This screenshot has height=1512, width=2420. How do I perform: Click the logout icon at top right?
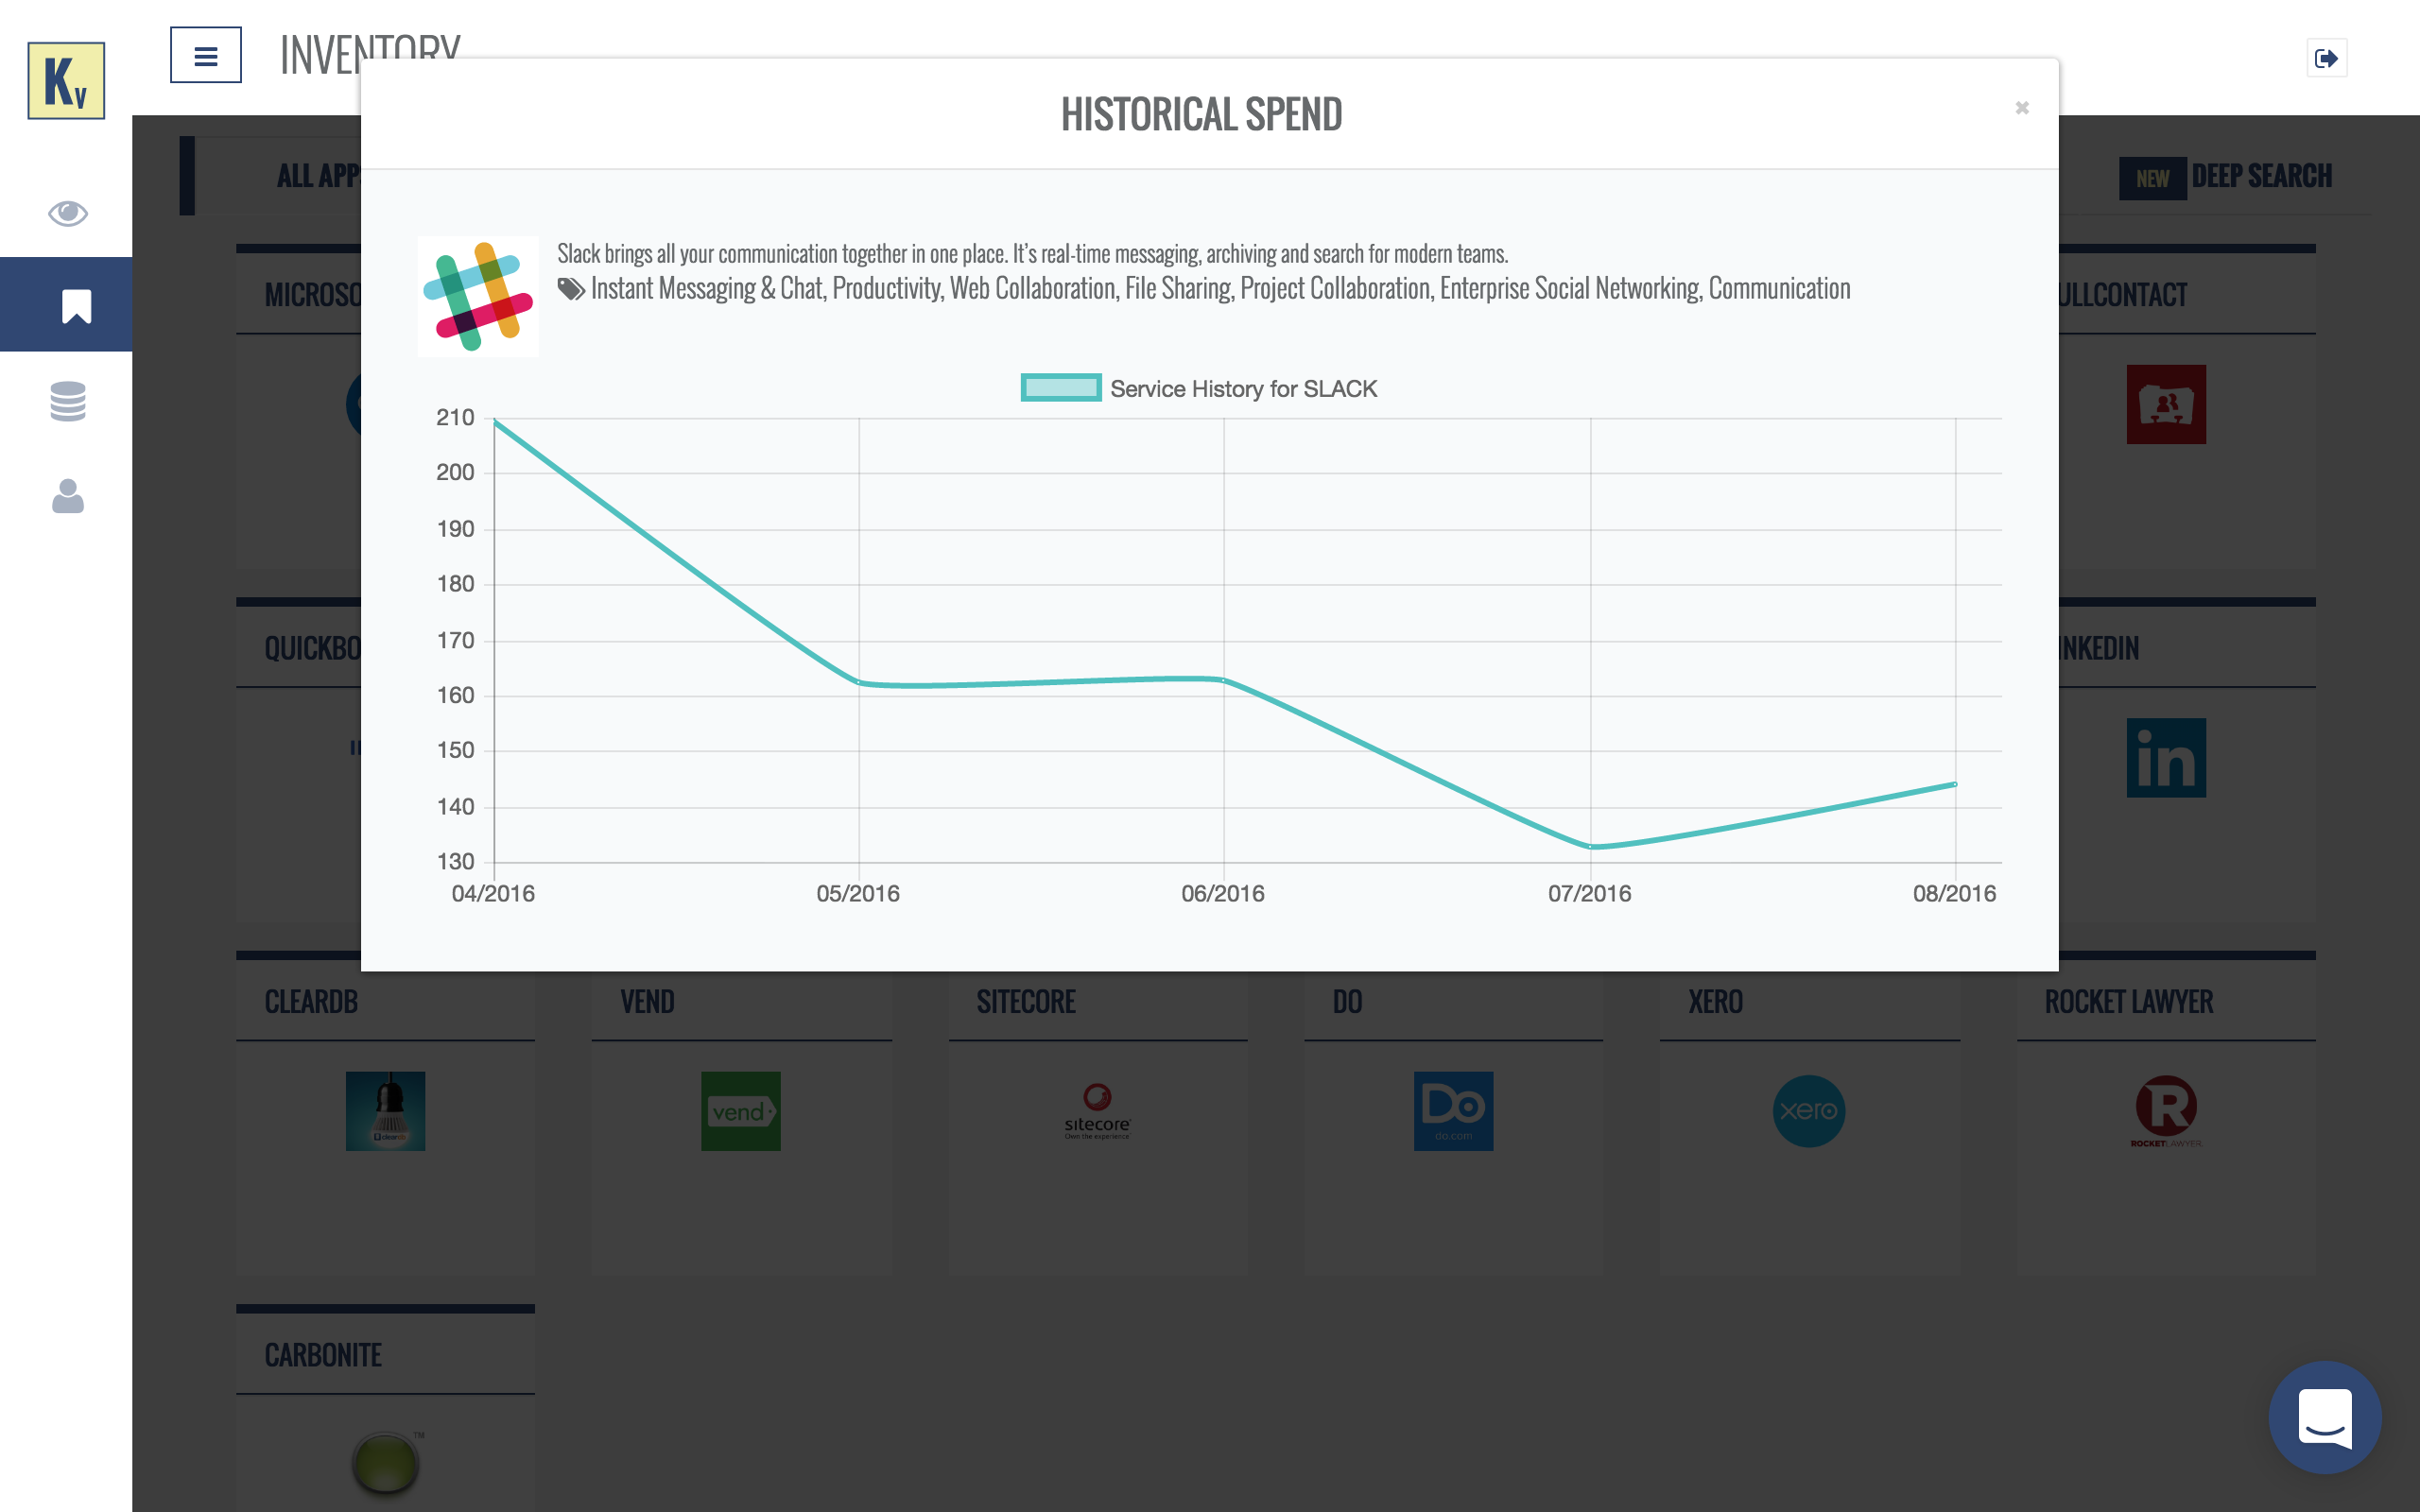point(2325,58)
